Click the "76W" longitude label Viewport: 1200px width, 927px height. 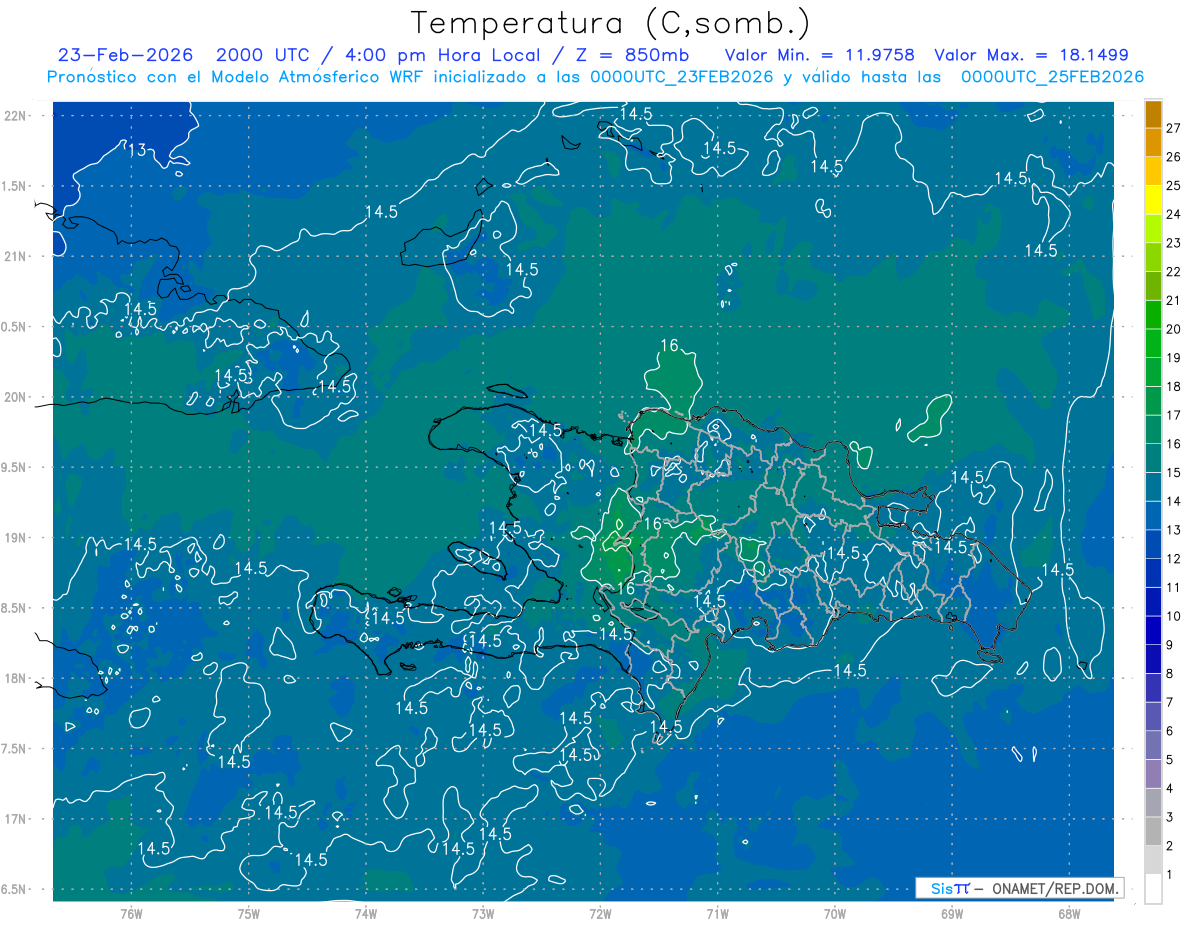[x=131, y=913]
